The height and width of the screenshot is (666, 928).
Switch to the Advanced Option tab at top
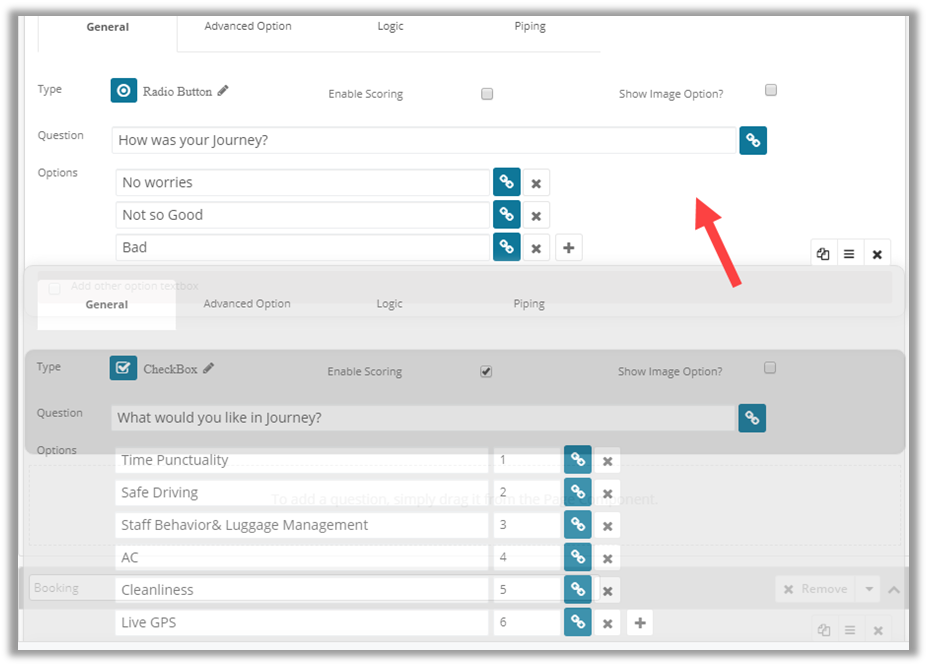coord(248,26)
